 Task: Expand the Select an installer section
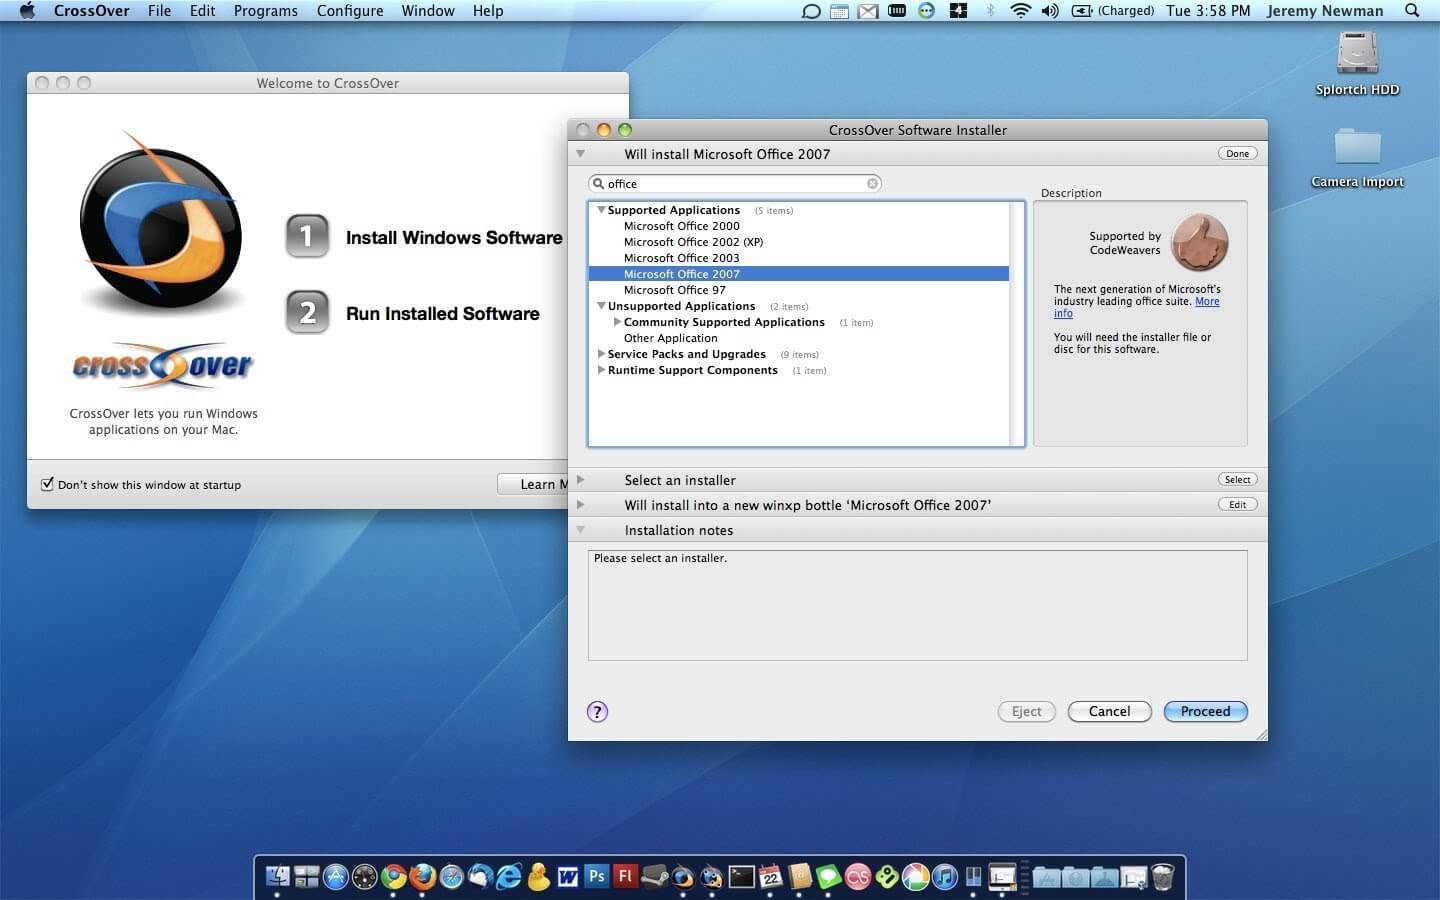[580, 480]
